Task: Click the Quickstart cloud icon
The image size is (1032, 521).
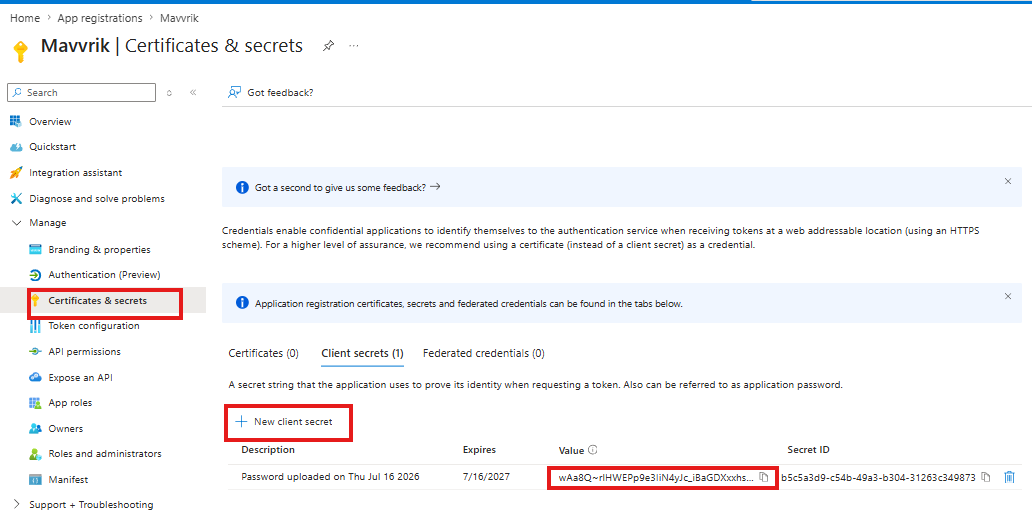Action: click(16, 147)
